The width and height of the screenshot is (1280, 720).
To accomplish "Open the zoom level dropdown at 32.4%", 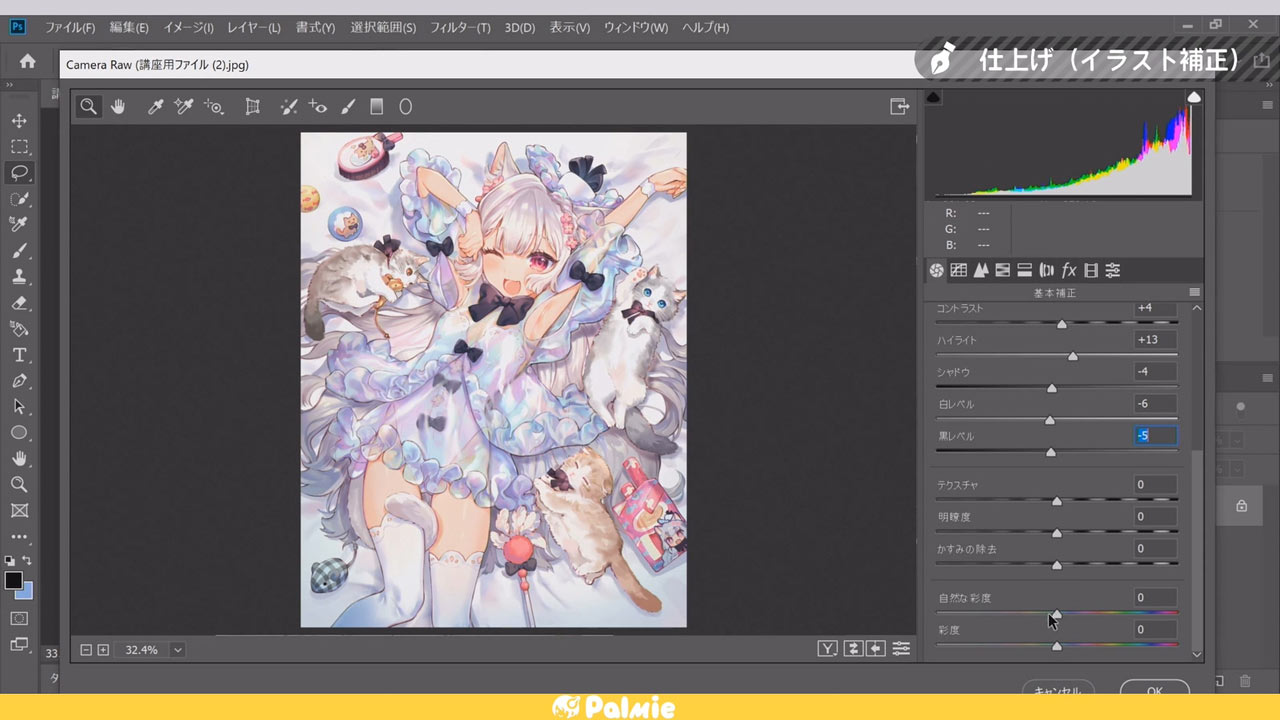I will tap(178, 650).
